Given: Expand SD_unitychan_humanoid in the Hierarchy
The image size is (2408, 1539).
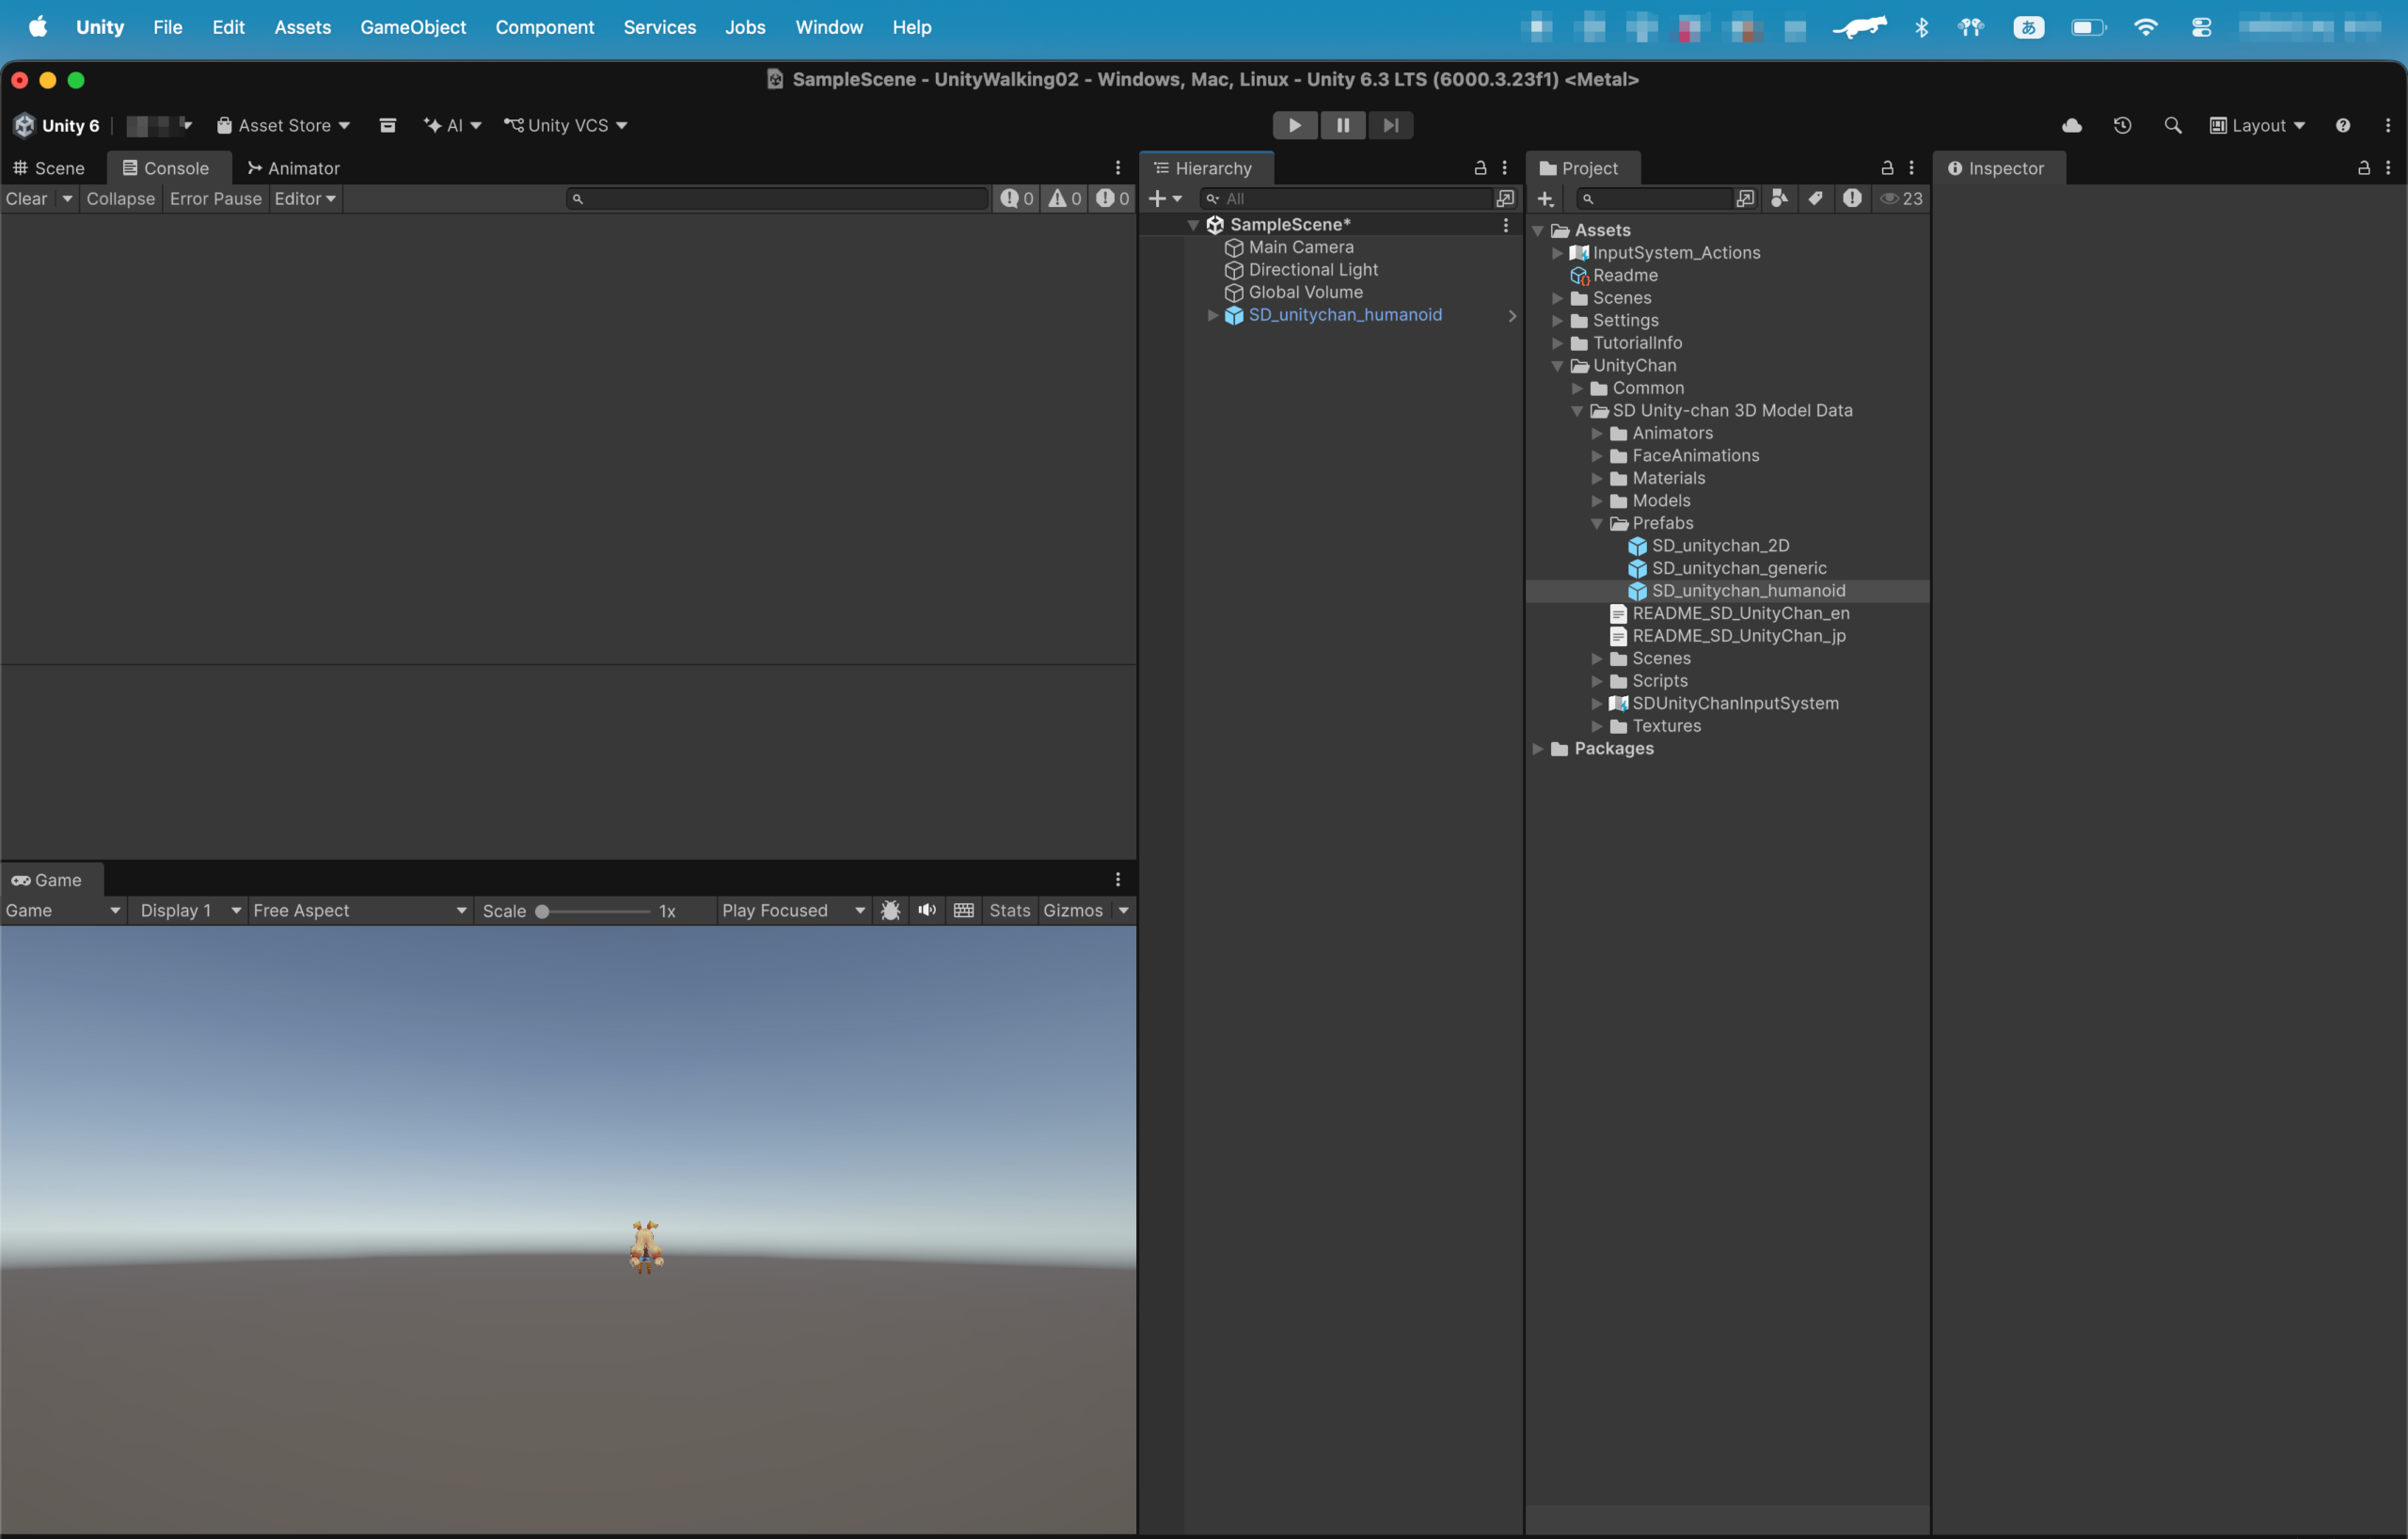Looking at the screenshot, I should pyautogui.click(x=1213, y=315).
